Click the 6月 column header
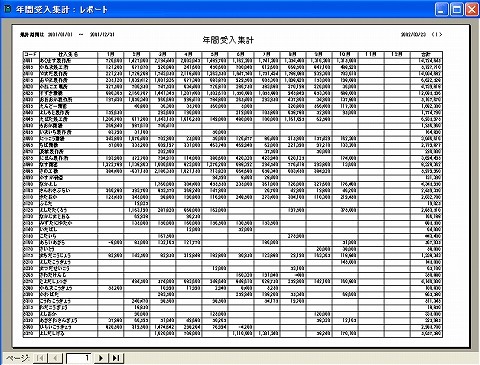The width and height of the screenshot is (480, 365). tap(241, 54)
